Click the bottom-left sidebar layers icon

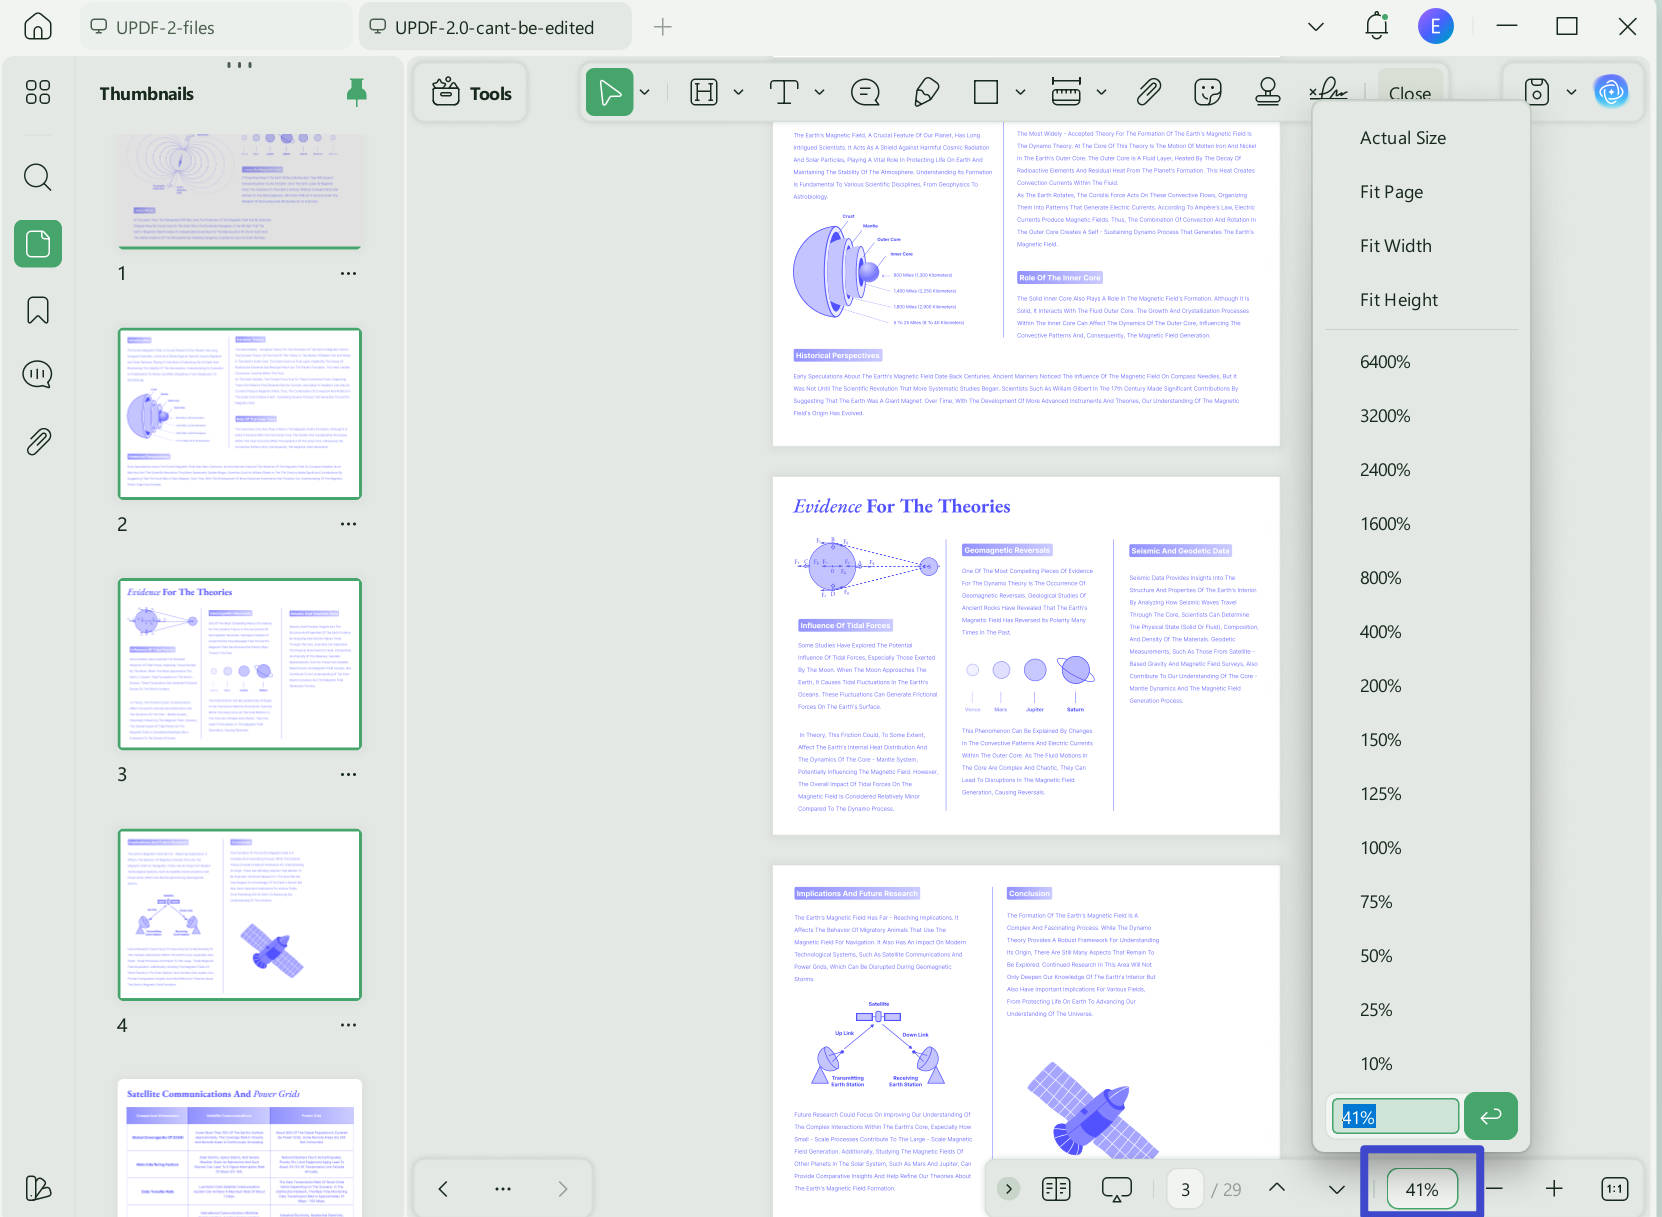[38, 1188]
